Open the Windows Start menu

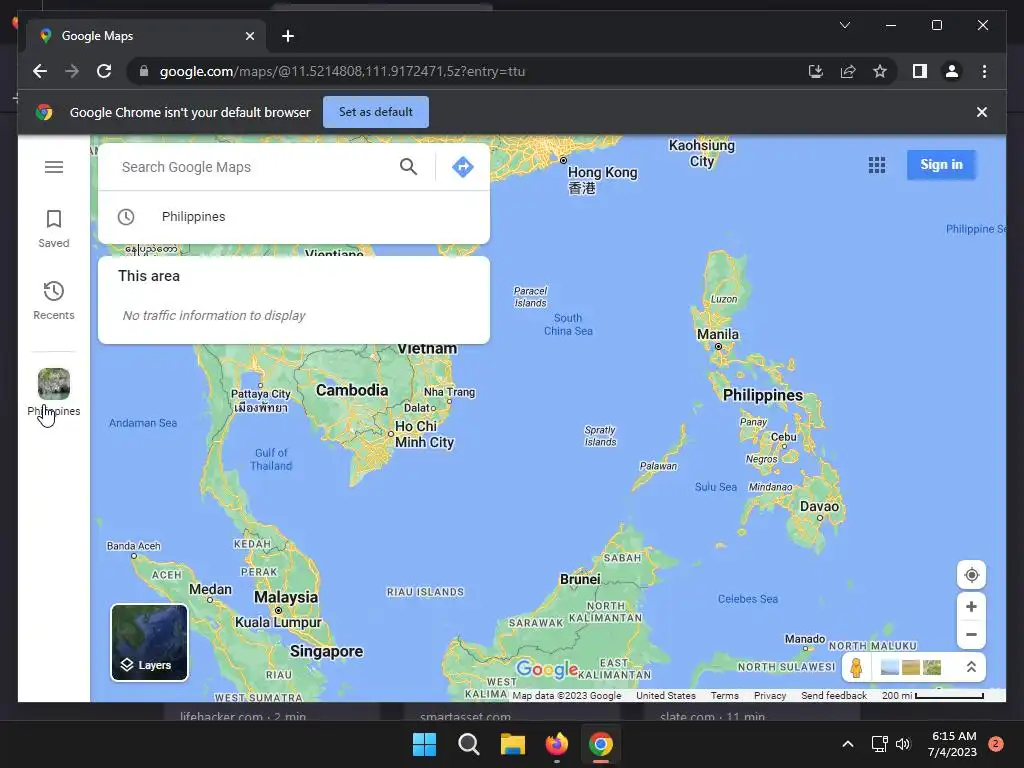pos(424,744)
